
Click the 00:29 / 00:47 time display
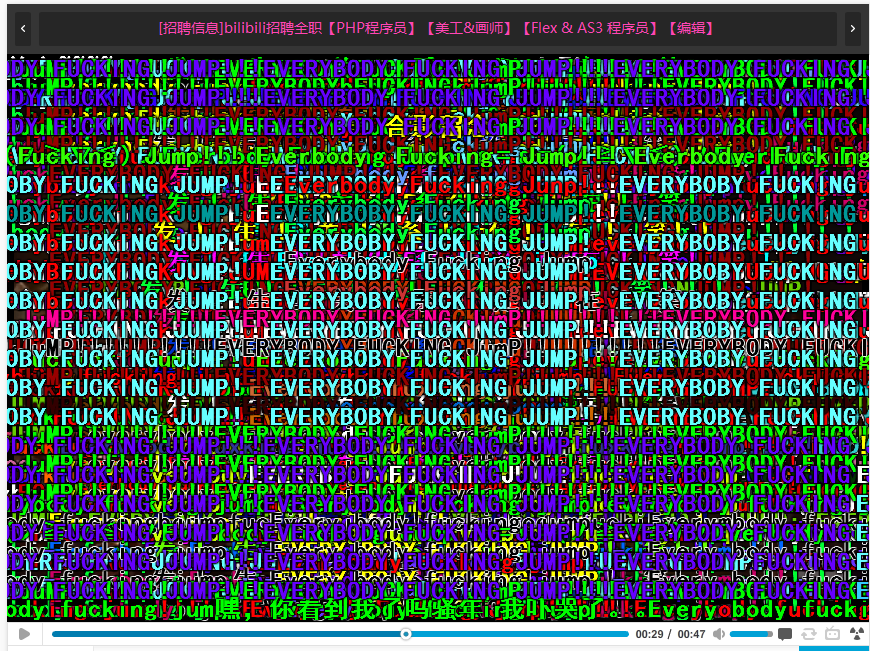670,634
